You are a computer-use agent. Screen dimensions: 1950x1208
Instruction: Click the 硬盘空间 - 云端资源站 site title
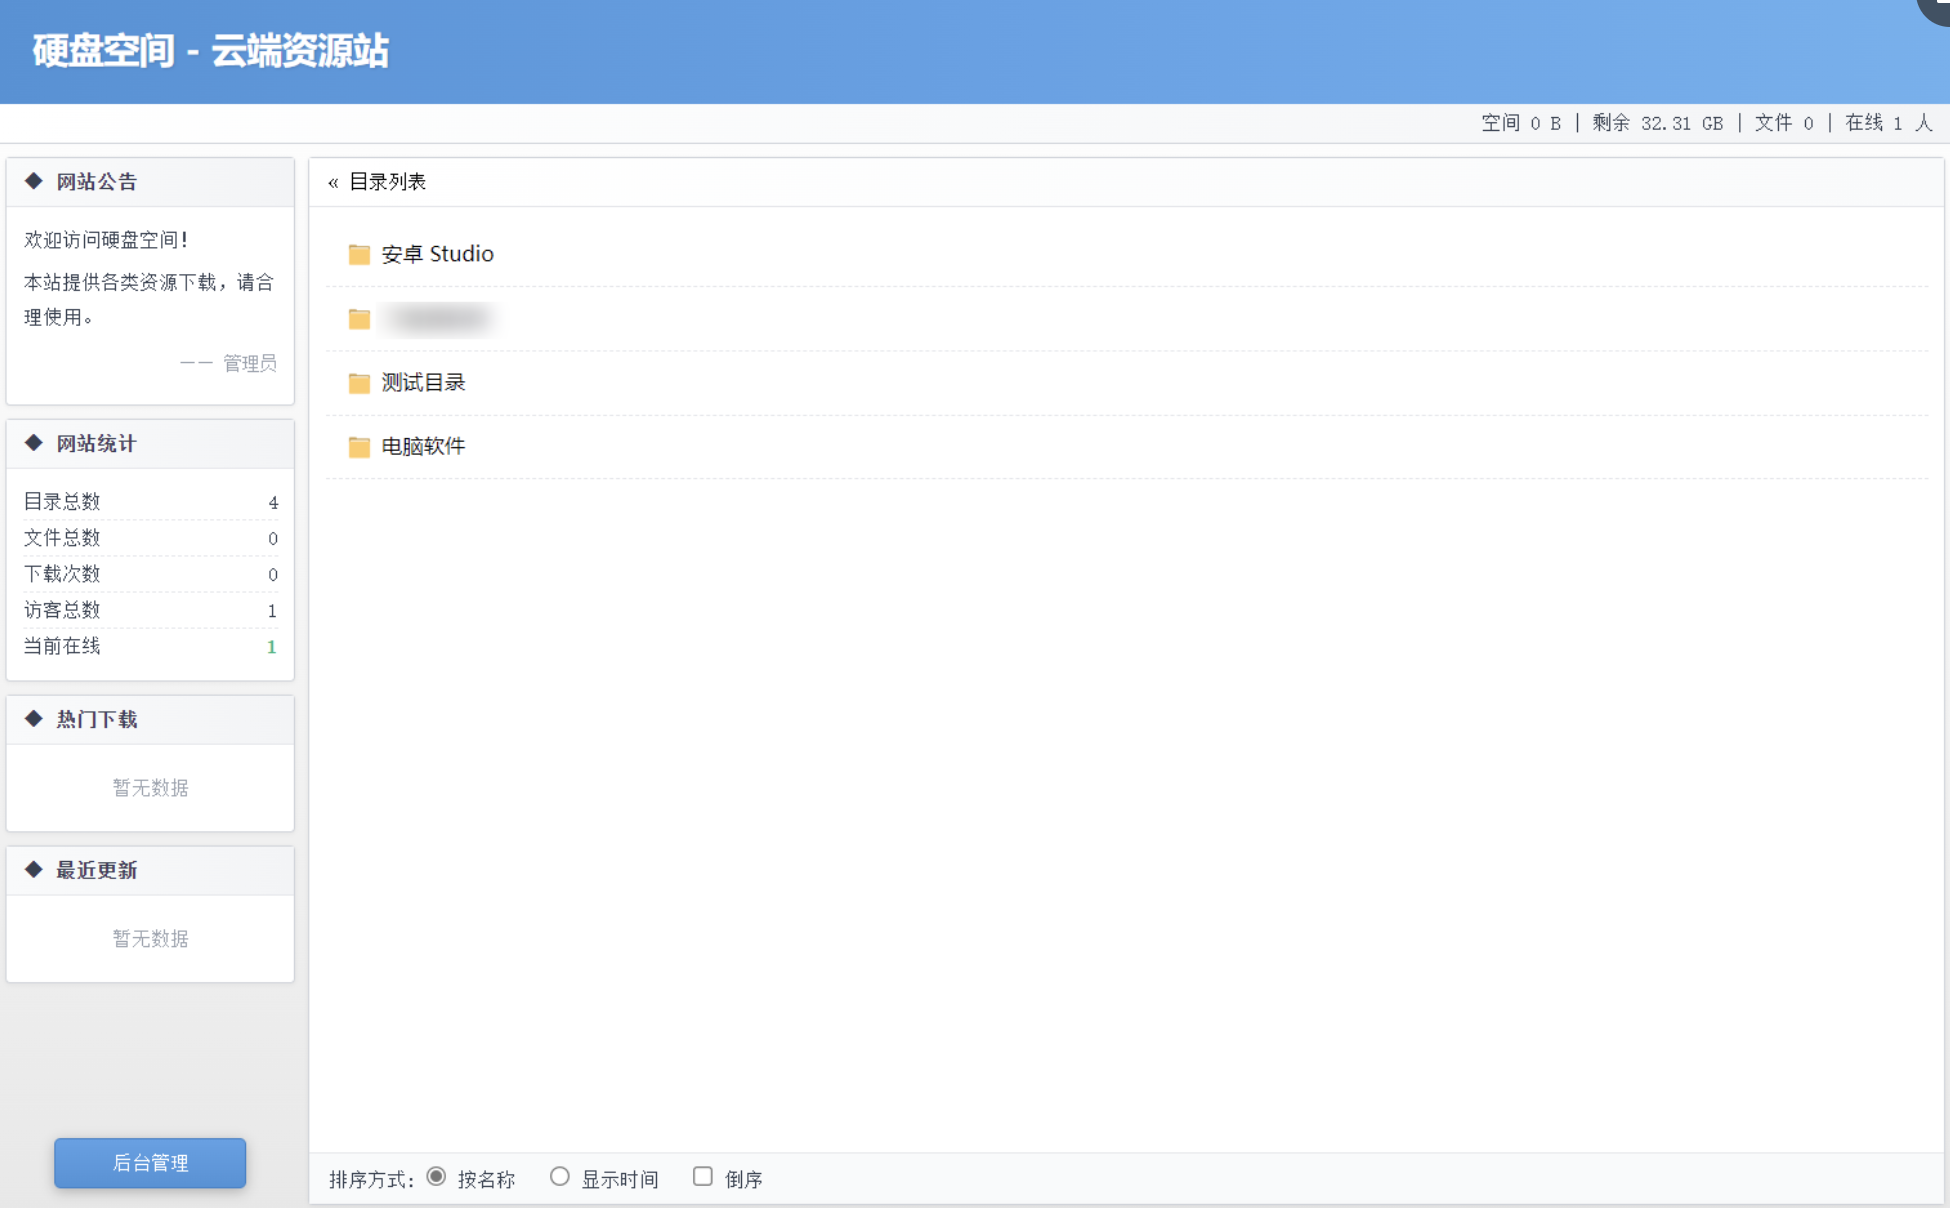click(210, 51)
